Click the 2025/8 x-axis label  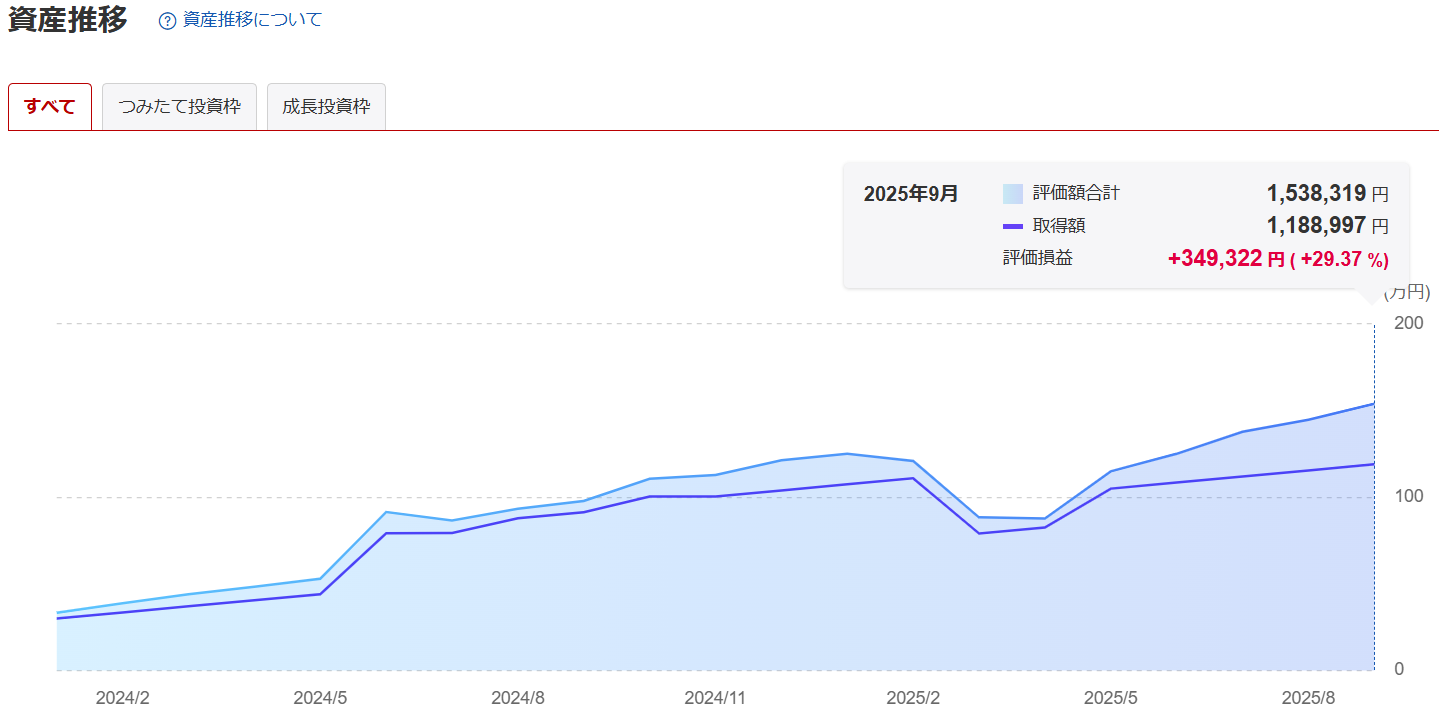click(1309, 698)
